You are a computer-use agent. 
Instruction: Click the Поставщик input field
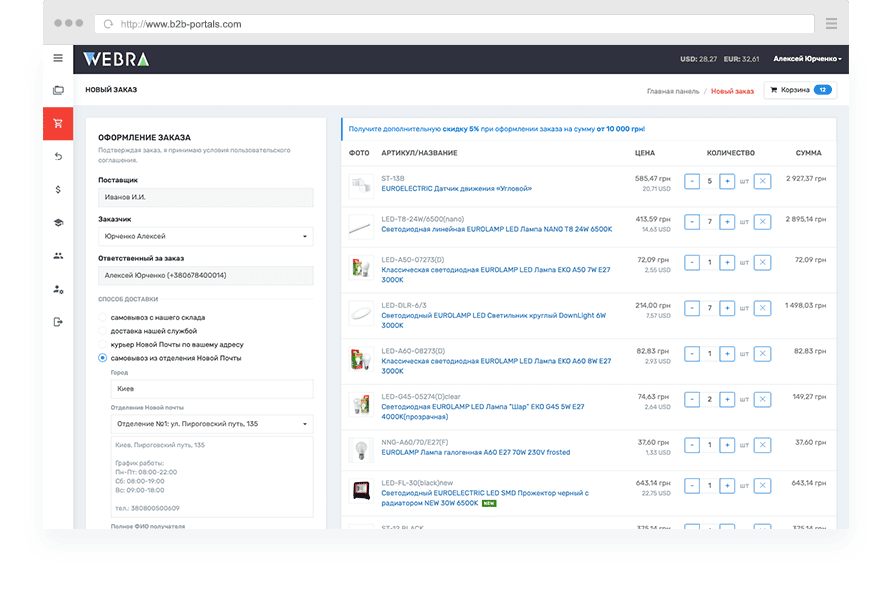click(x=206, y=197)
